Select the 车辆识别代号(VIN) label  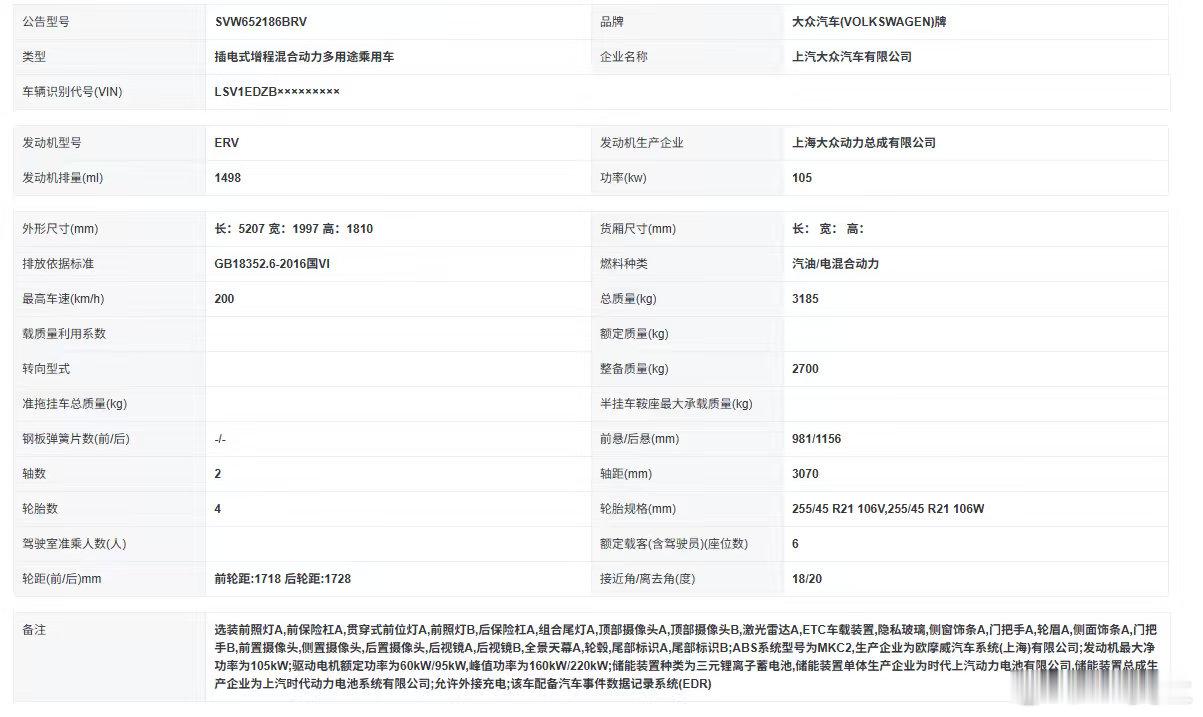[71, 92]
